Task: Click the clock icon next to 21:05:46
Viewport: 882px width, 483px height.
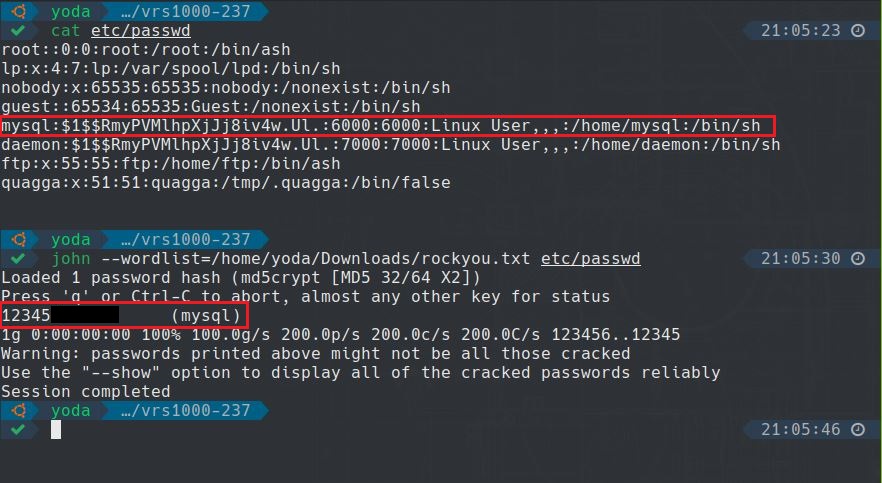Action: [857, 429]
